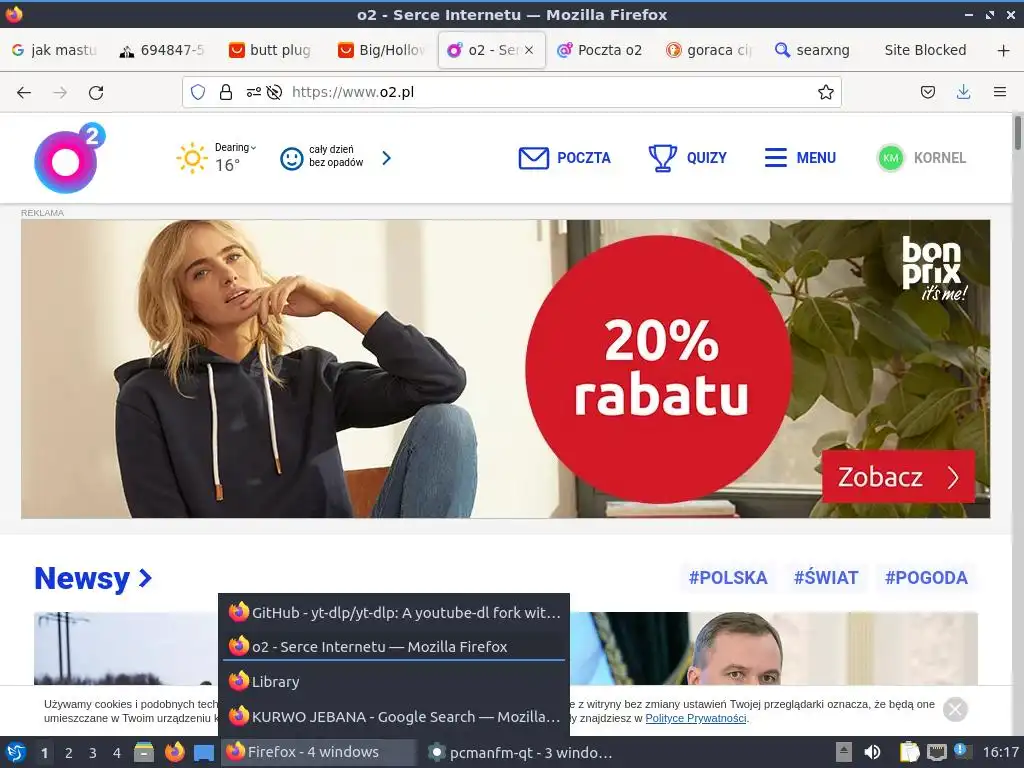Switch to virtual desktop 2
1024x768 pixels.
coord(69,753)
